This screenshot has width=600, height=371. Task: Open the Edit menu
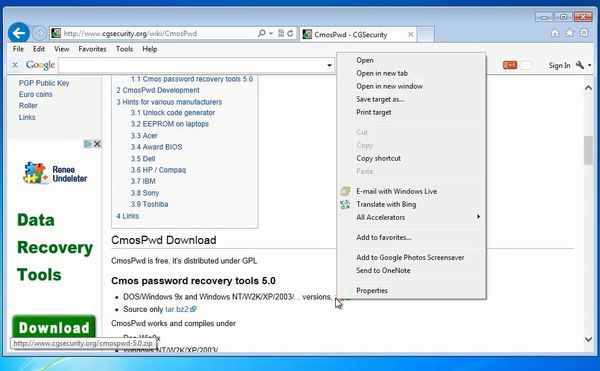point(39,49)
